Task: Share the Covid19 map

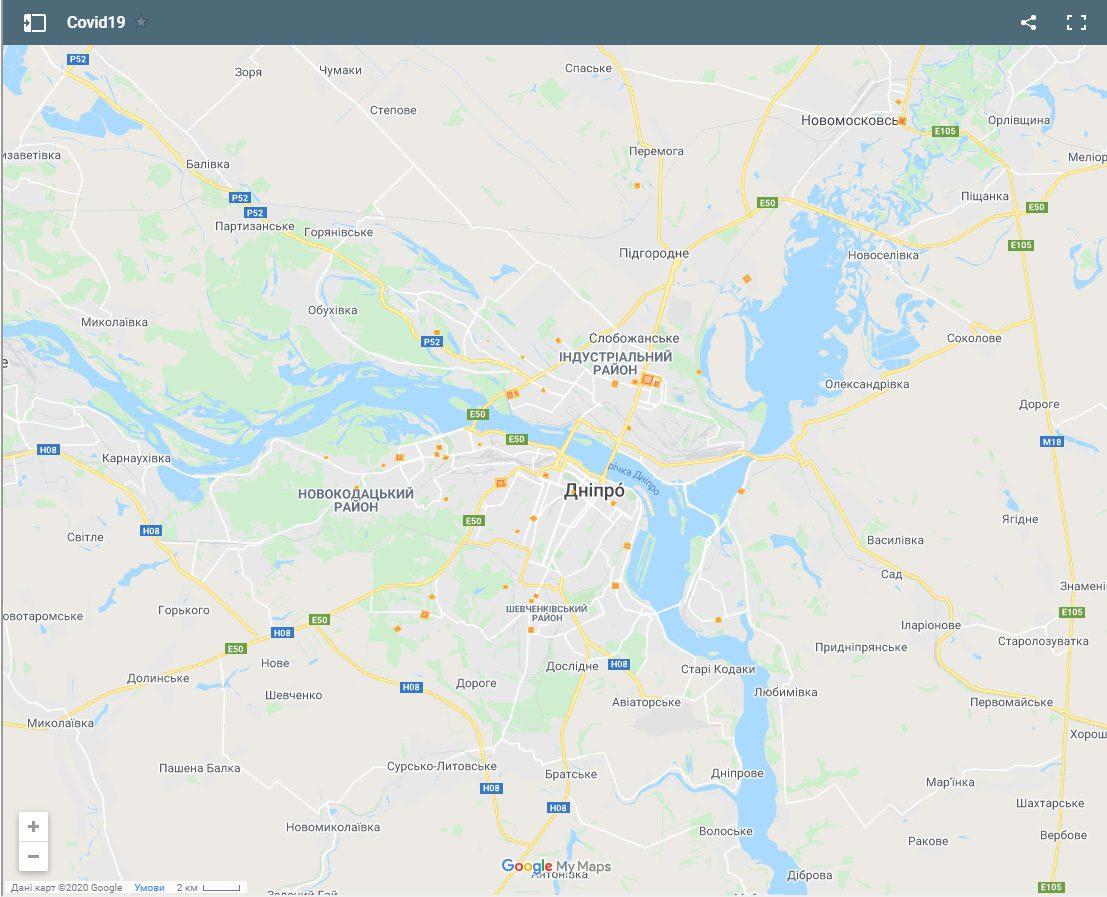Action: 1029,23
